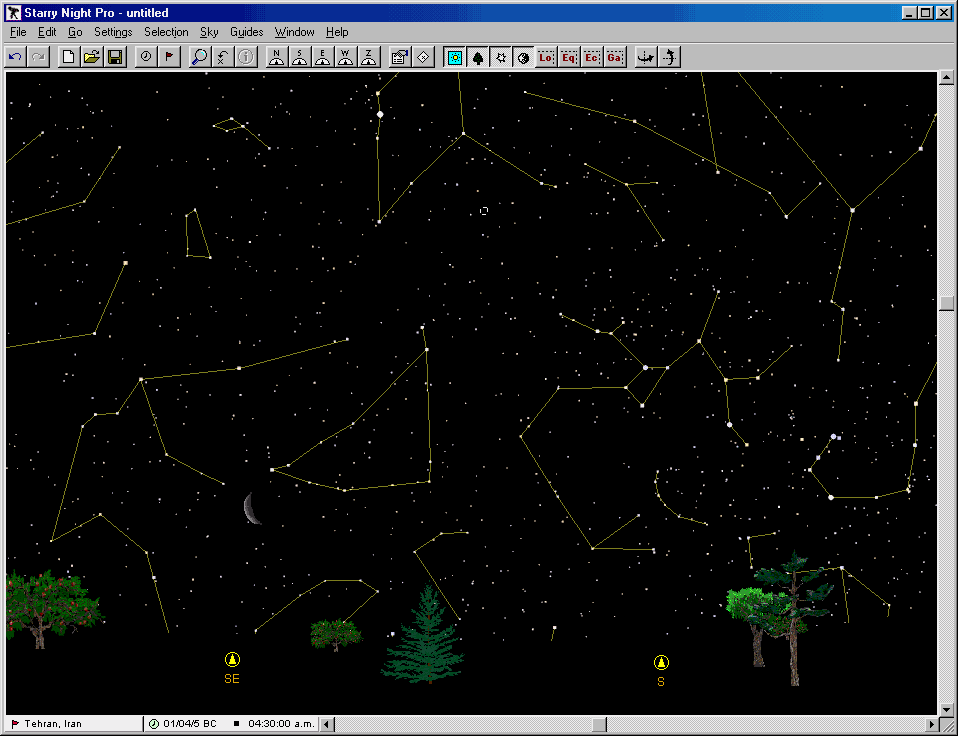
Task: Toggle the Ga galactic guides button
Action: pyautogui.click(x=615, y=57)
